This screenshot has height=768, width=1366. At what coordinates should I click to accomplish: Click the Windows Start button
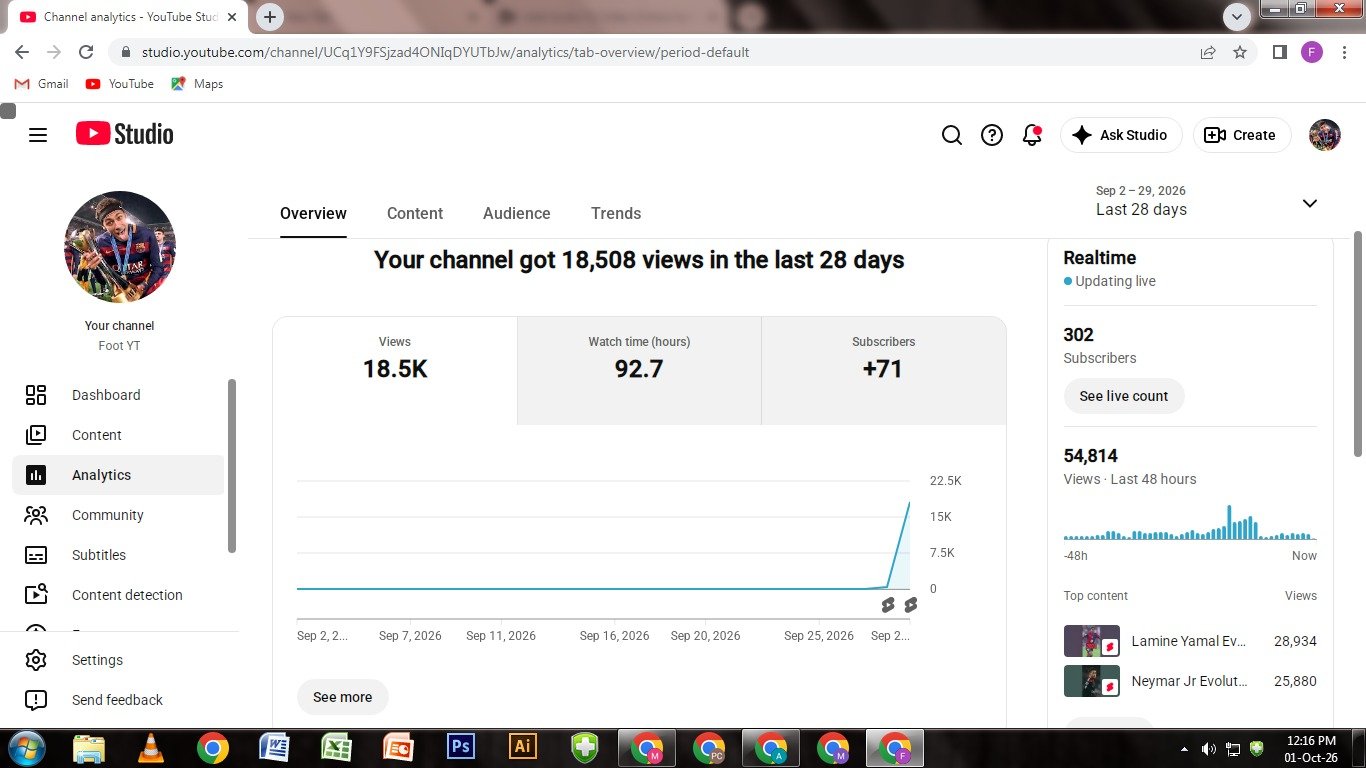[26, 747]
